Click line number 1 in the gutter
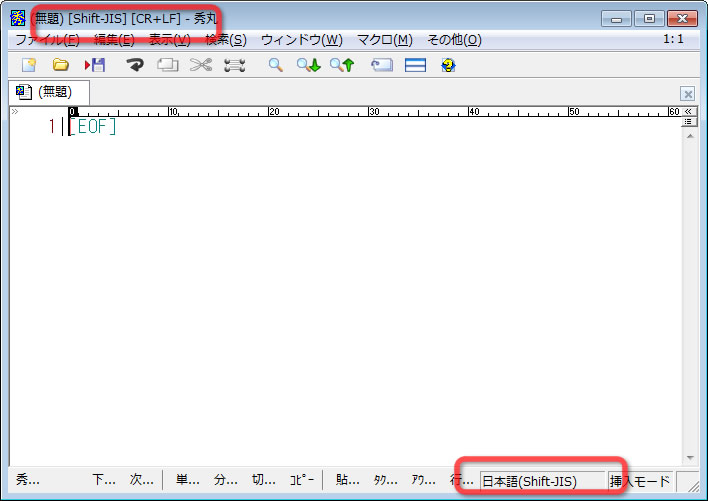 pyautogui.click(x=52, y=126)
